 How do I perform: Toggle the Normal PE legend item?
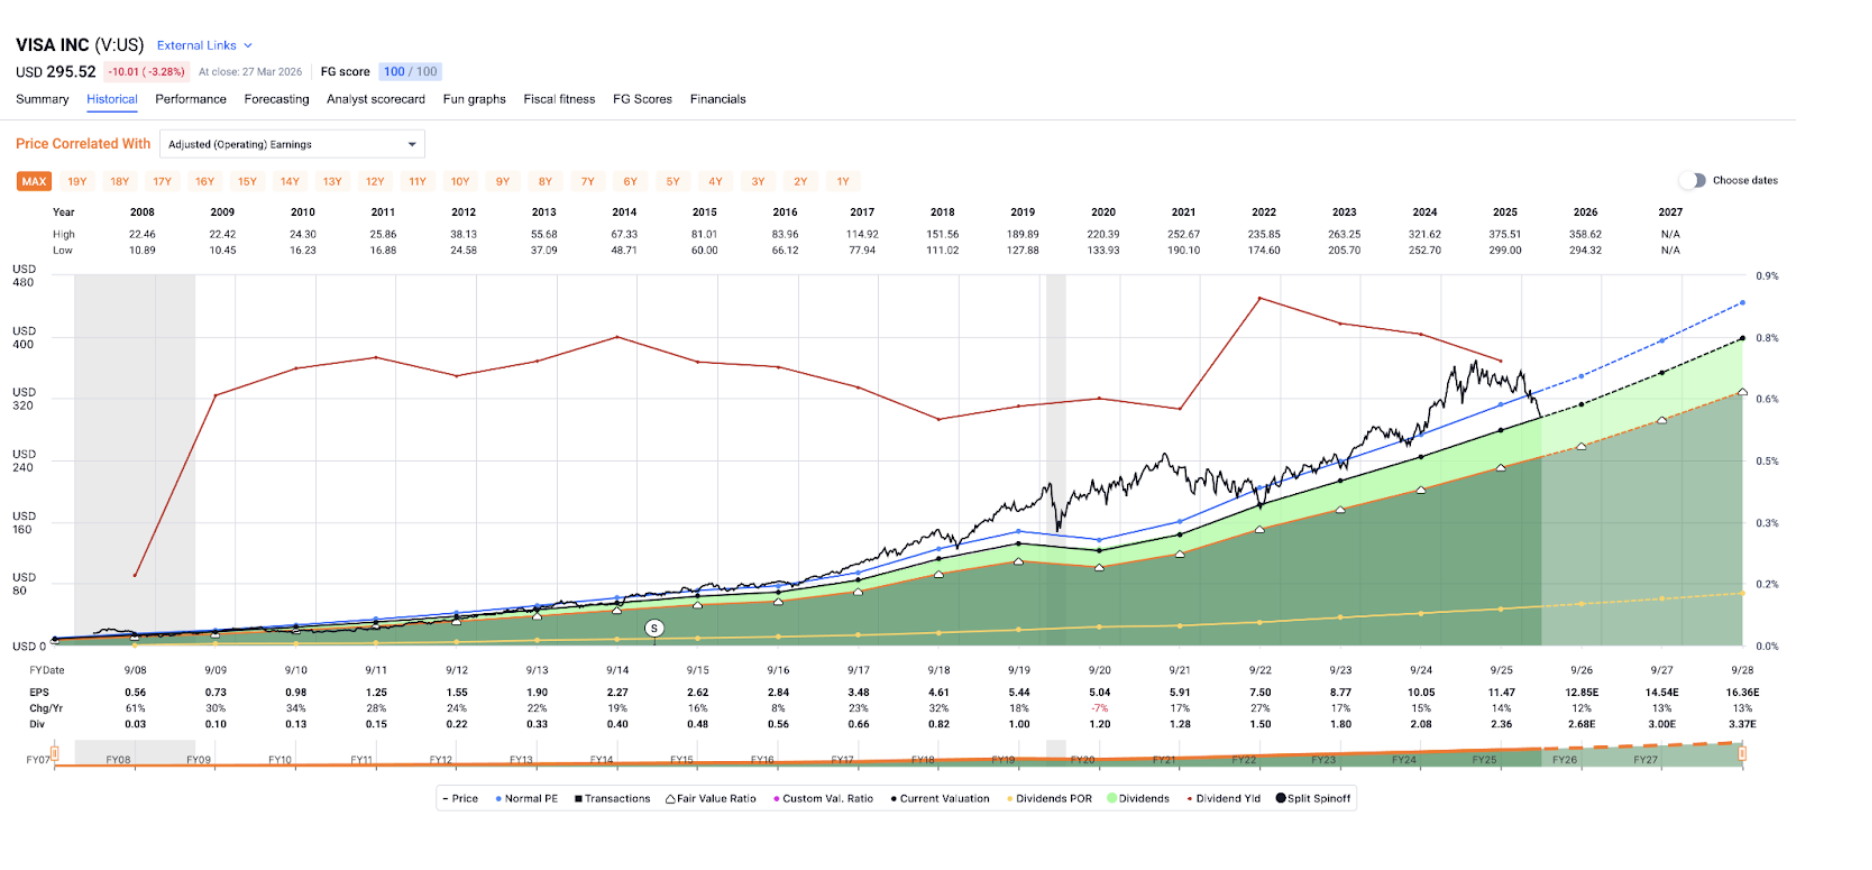click(526, 799)
